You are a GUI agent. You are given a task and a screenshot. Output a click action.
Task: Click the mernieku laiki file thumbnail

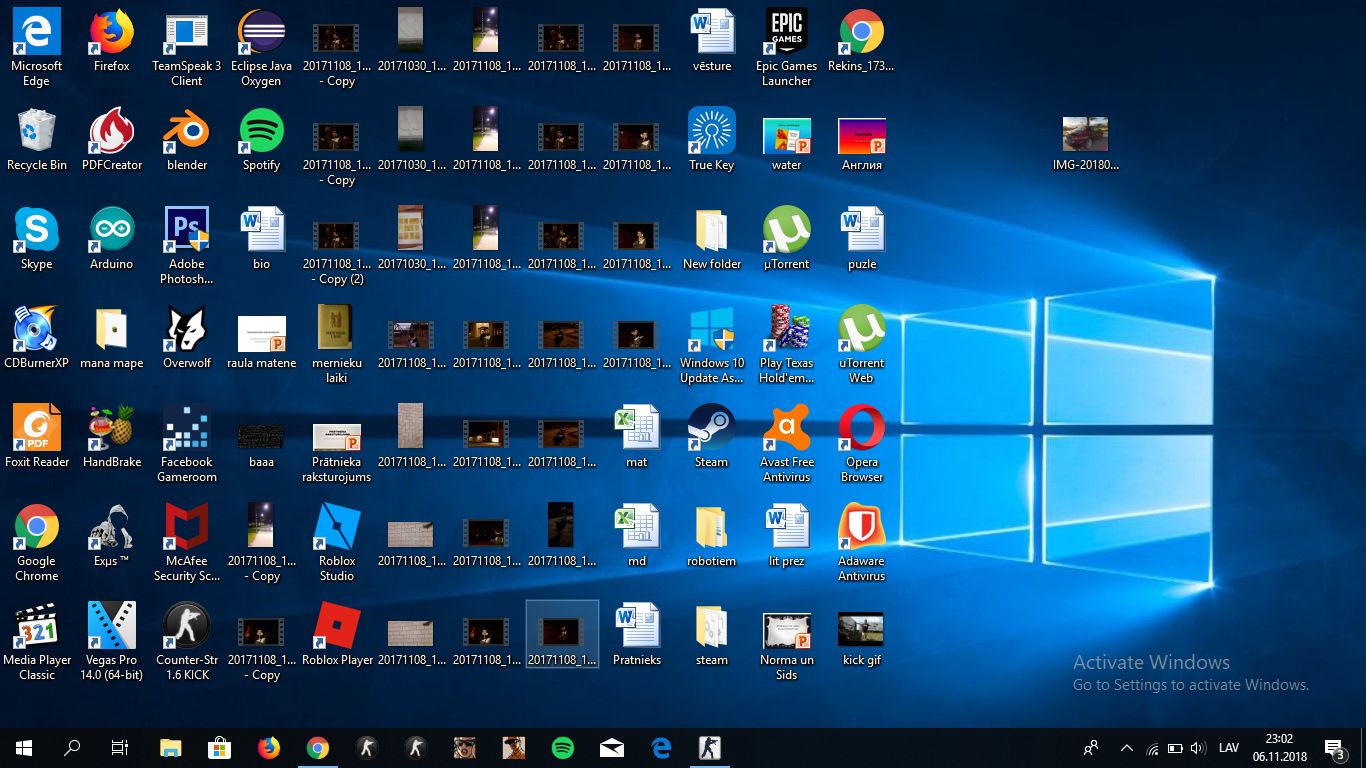pyautogui.click(x=337, y=345)
